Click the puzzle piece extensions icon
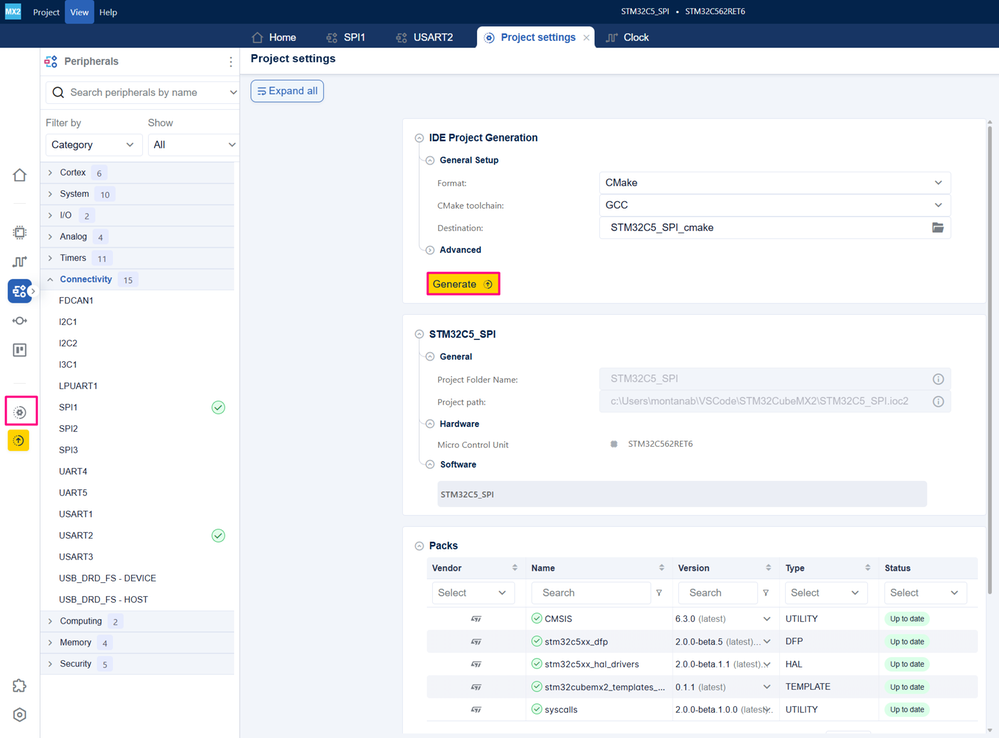999x738 pixels. coord(20,686)
